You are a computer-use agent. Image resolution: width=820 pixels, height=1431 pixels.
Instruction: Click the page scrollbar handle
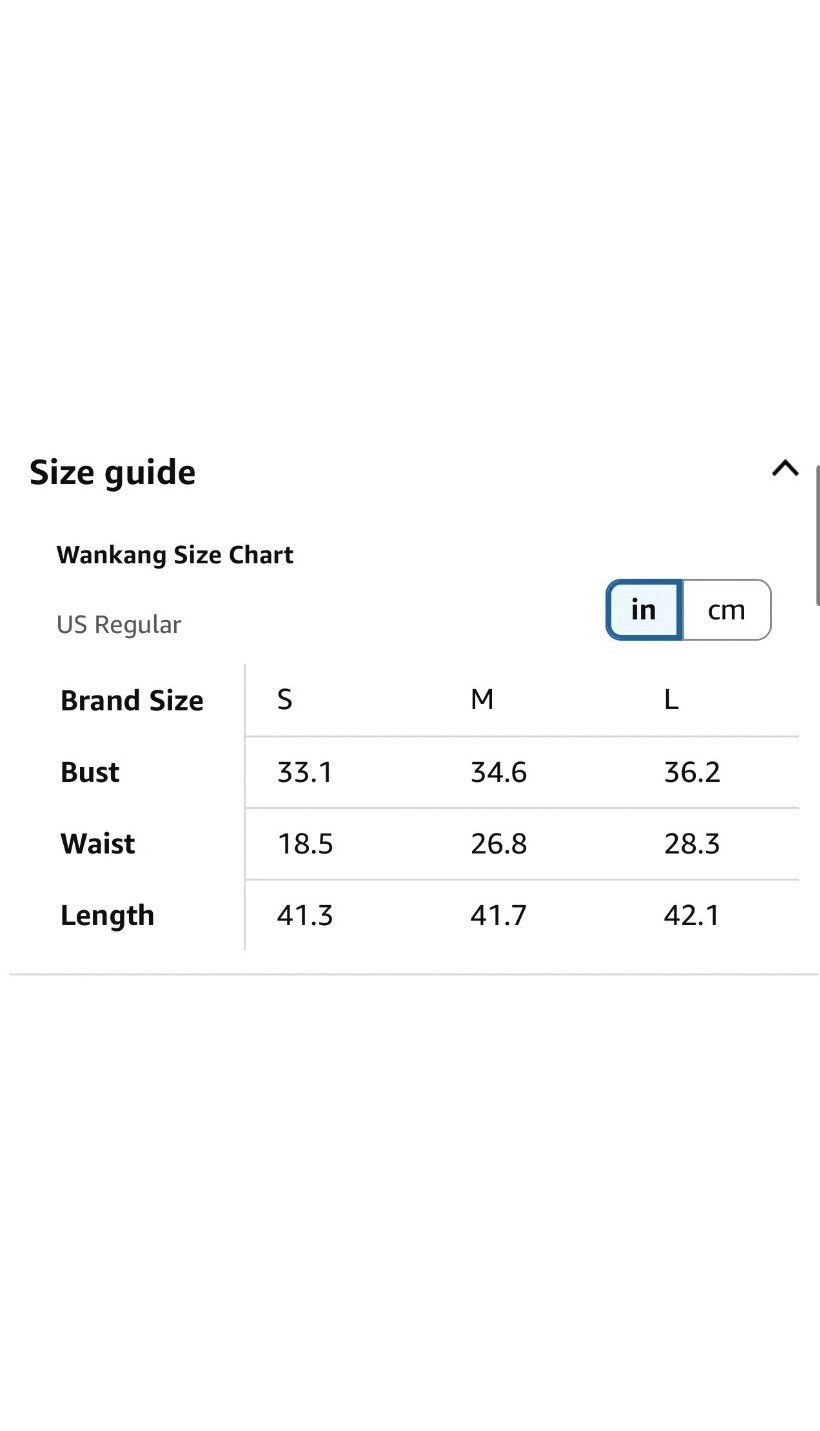[818, 541]
